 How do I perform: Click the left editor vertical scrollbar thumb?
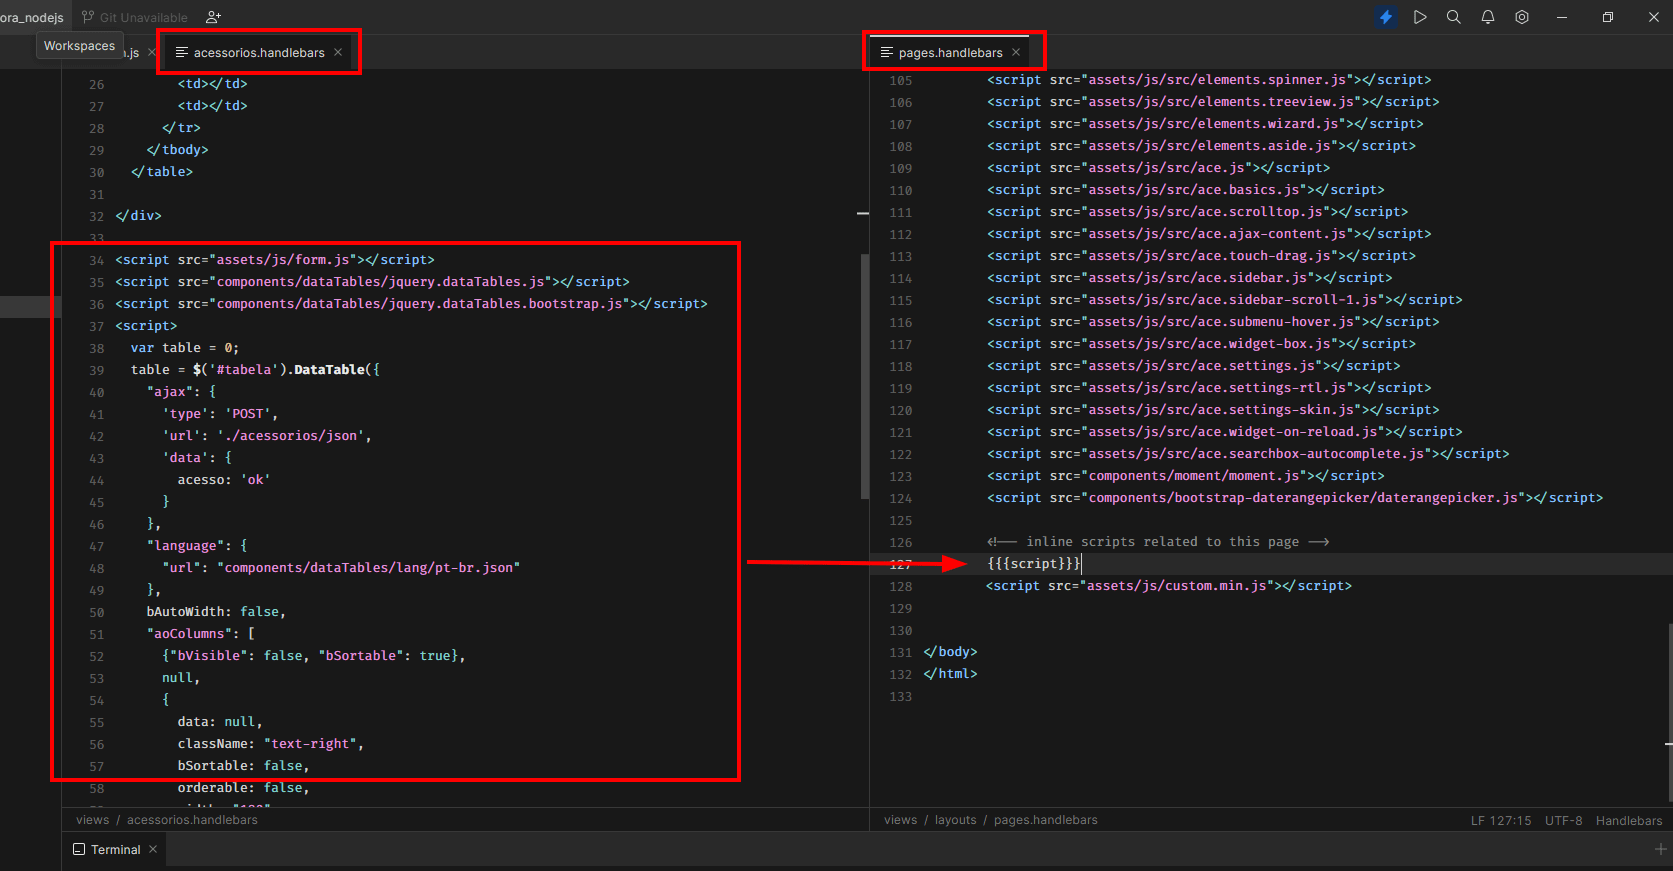pyautogui.click(x=864, y=376)
